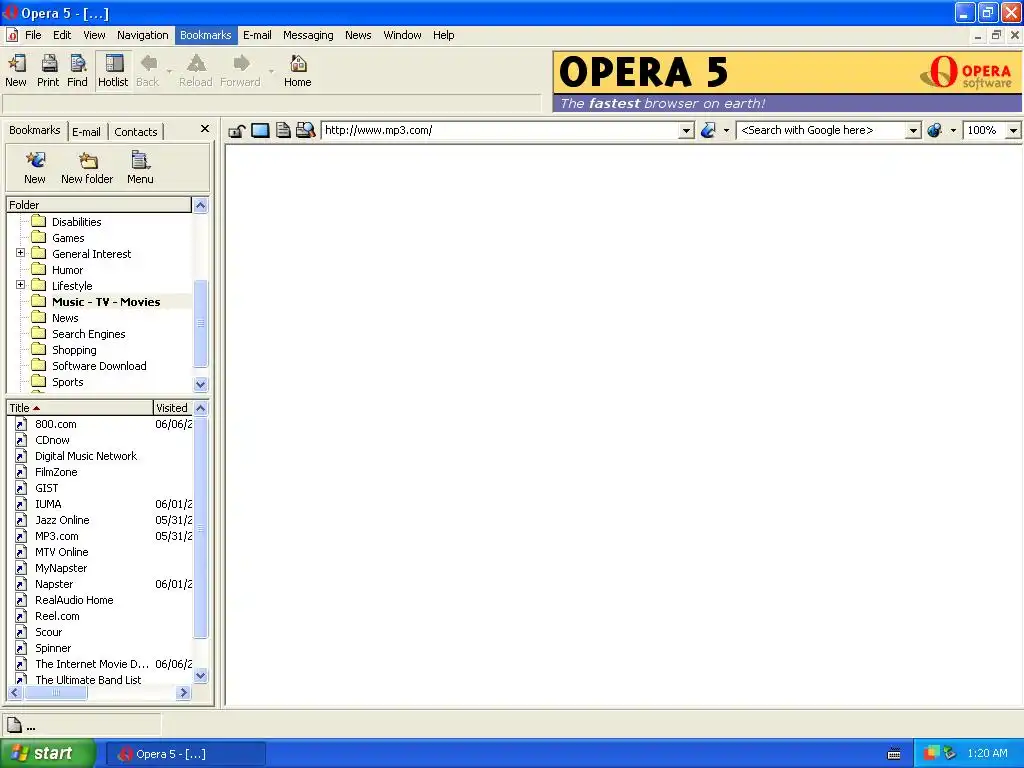The width and height of the screenshot is (1024, 768).
Task: Open the CDnow bookmark
Action: click(x=52, y=440)
